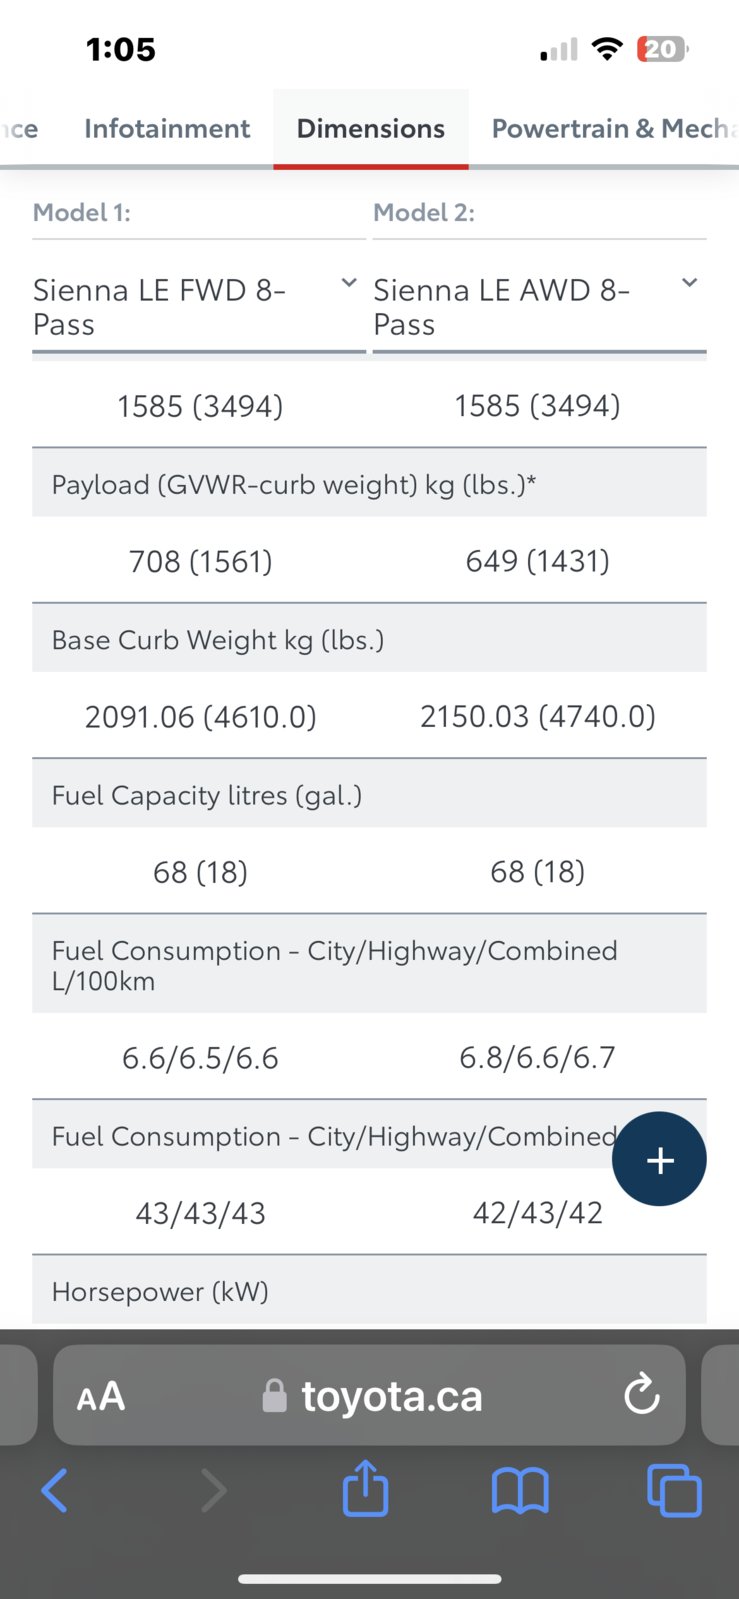
Task: Expand Model 1 dropdown chevron
Action: (349, 283)
